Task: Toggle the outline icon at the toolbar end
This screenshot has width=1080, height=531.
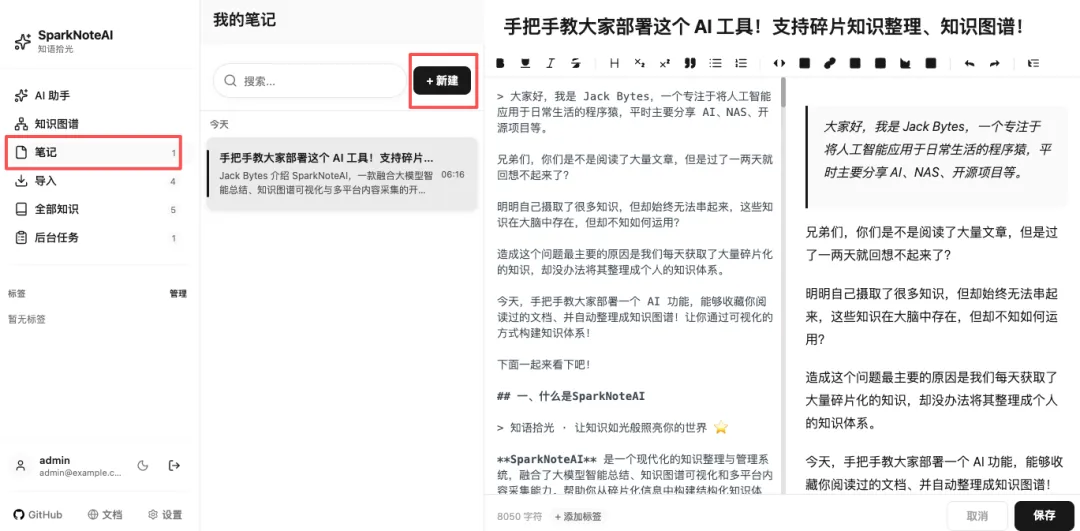Action: pos(1033,63)
